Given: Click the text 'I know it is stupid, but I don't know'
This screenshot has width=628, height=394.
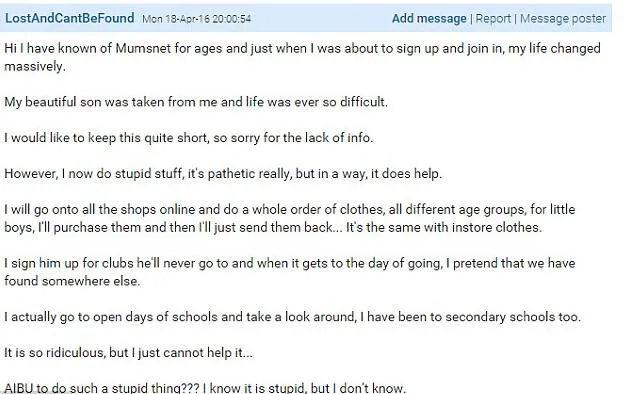Looking at the screenshot, I should coord(304,388).
